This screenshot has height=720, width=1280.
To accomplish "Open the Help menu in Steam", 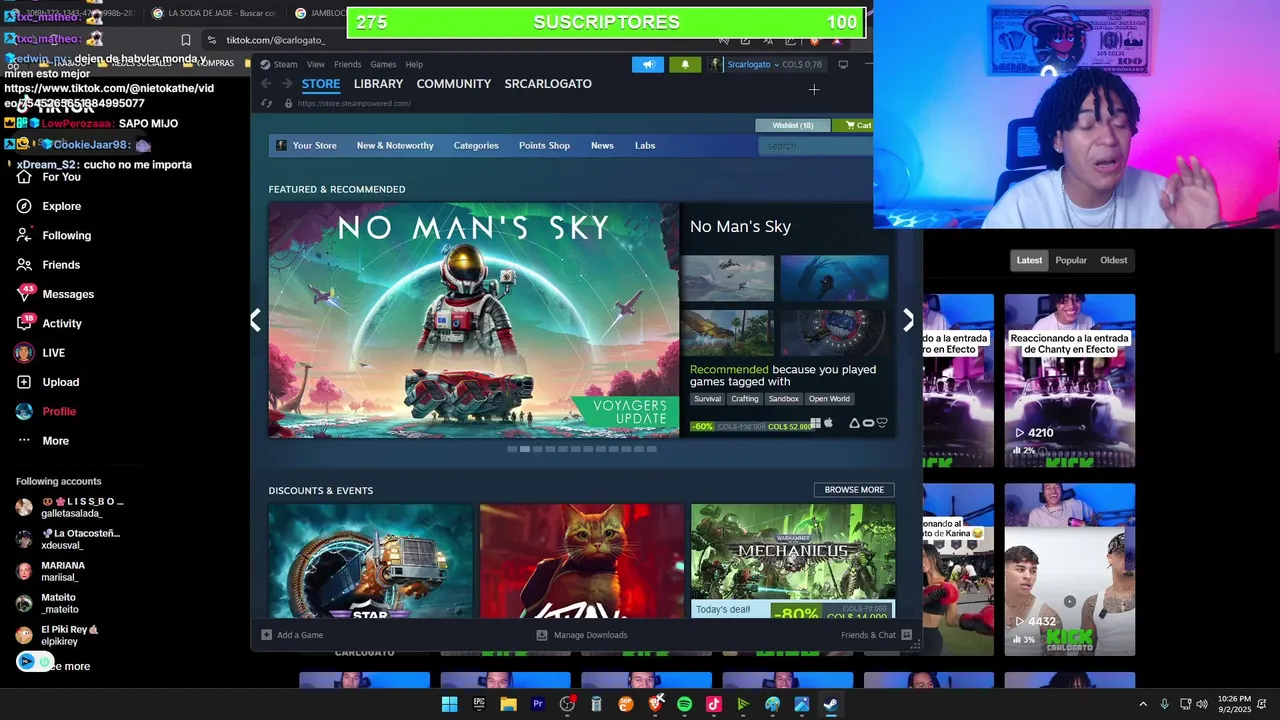I will pyautogui.click(x=414, y=64).
